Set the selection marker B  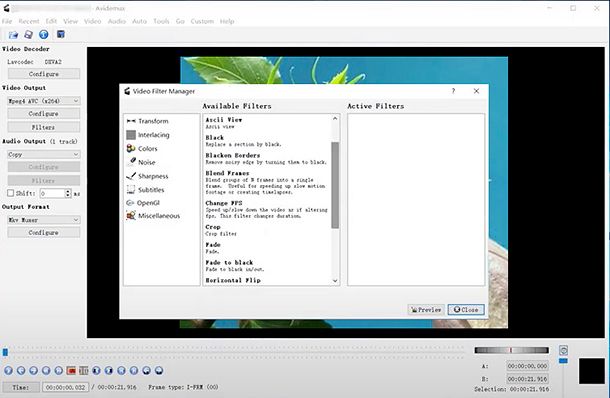tap(84, 370)
